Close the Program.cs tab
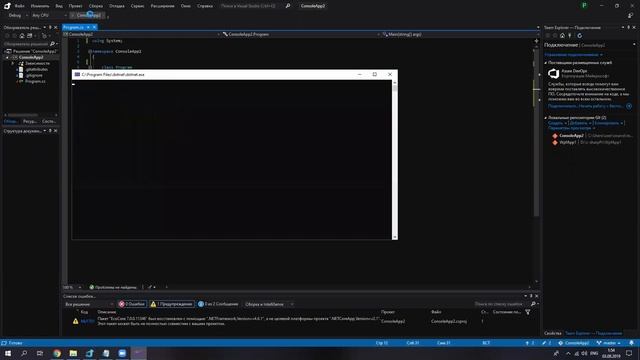640x360 pixels. [94, 27]
